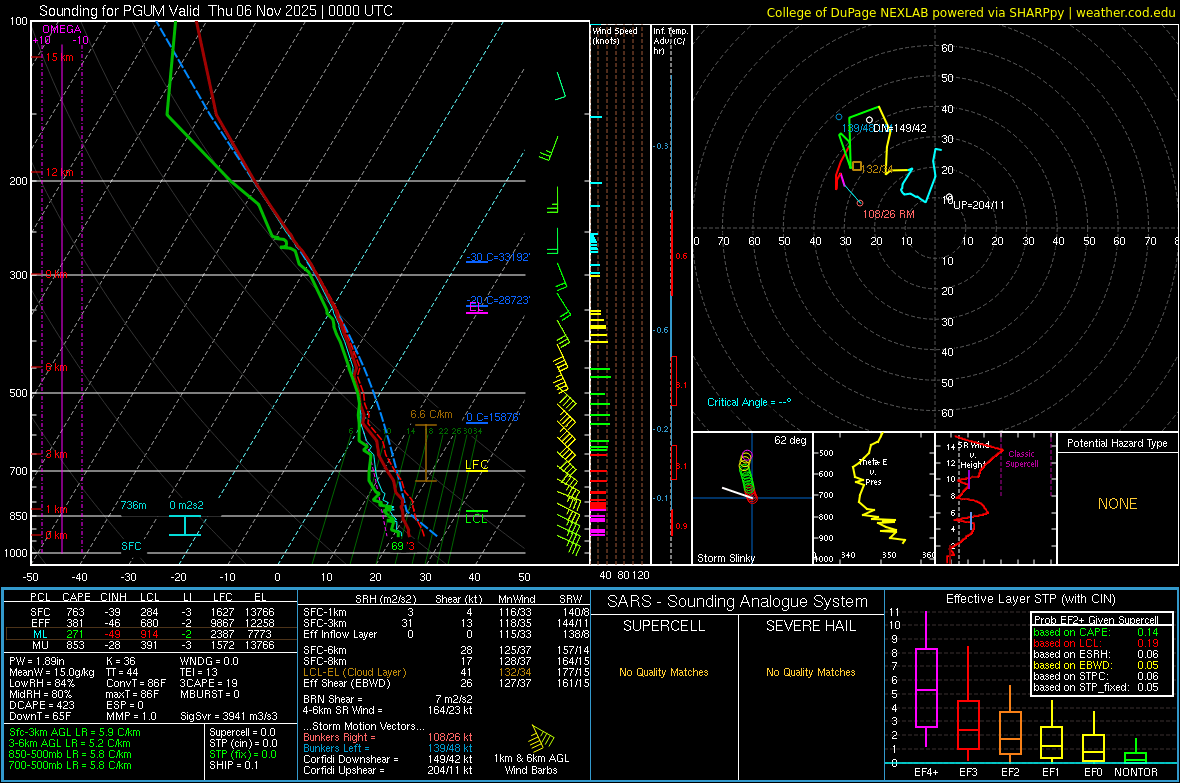Click the 0 C=15876' height label
Screen dimensions: 1180x783
(492, 417)
